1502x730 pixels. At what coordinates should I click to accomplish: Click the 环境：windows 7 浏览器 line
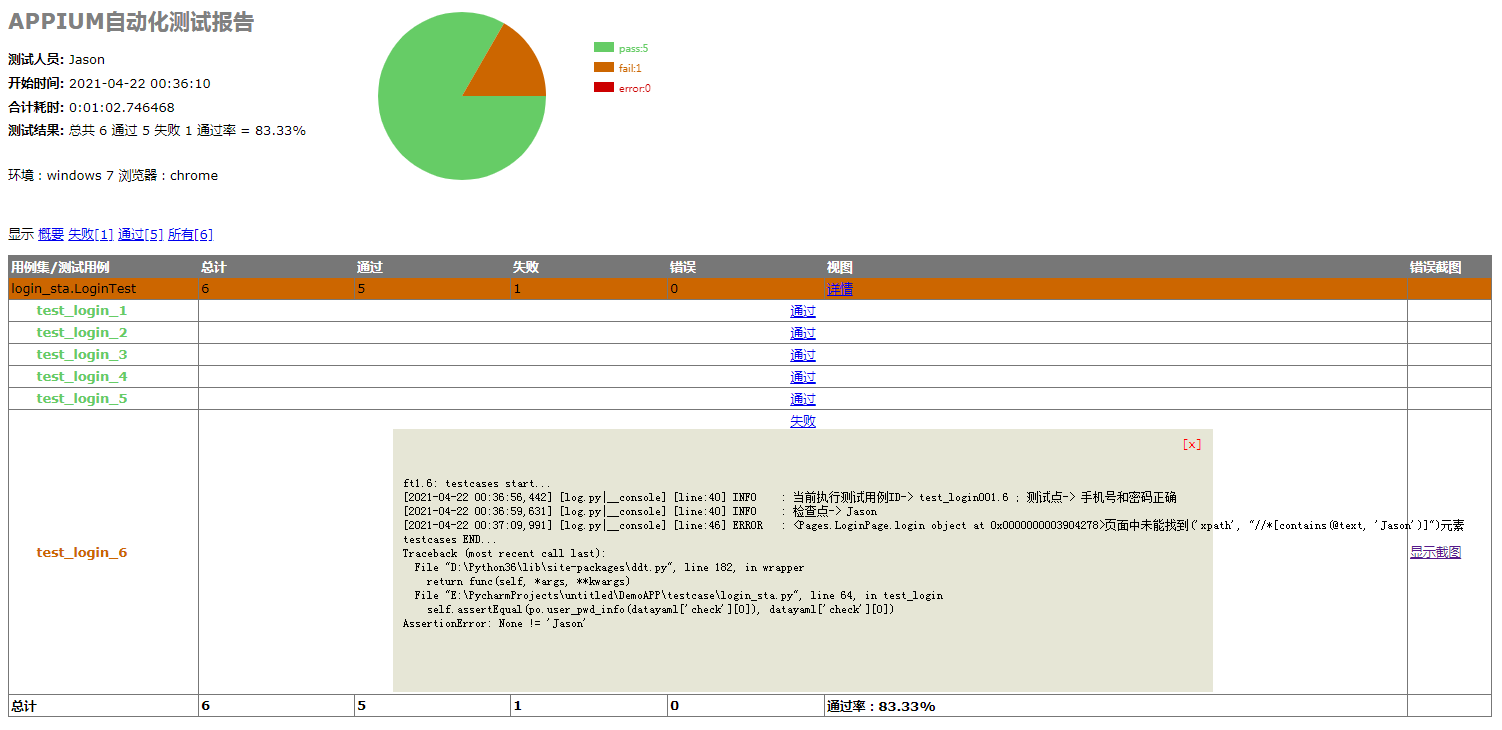pos(113,175)
